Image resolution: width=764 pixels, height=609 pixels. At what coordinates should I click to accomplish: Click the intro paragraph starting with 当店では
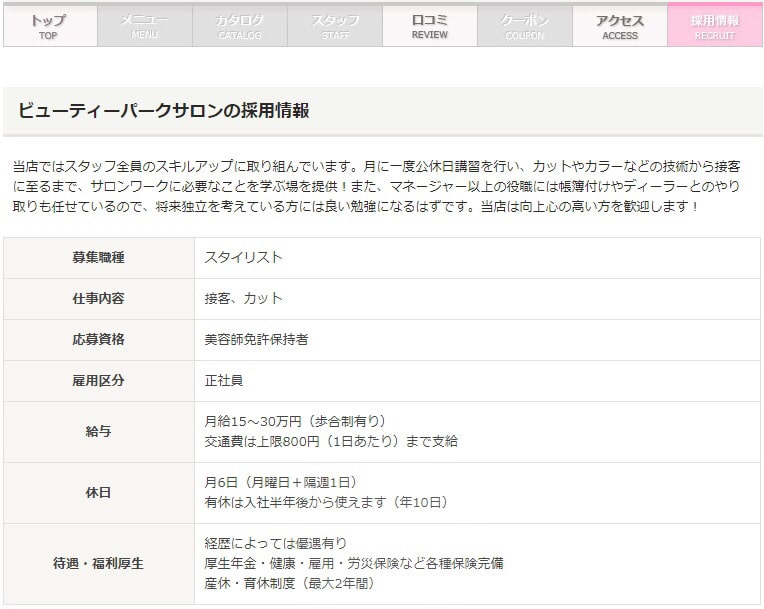(380, 186)
